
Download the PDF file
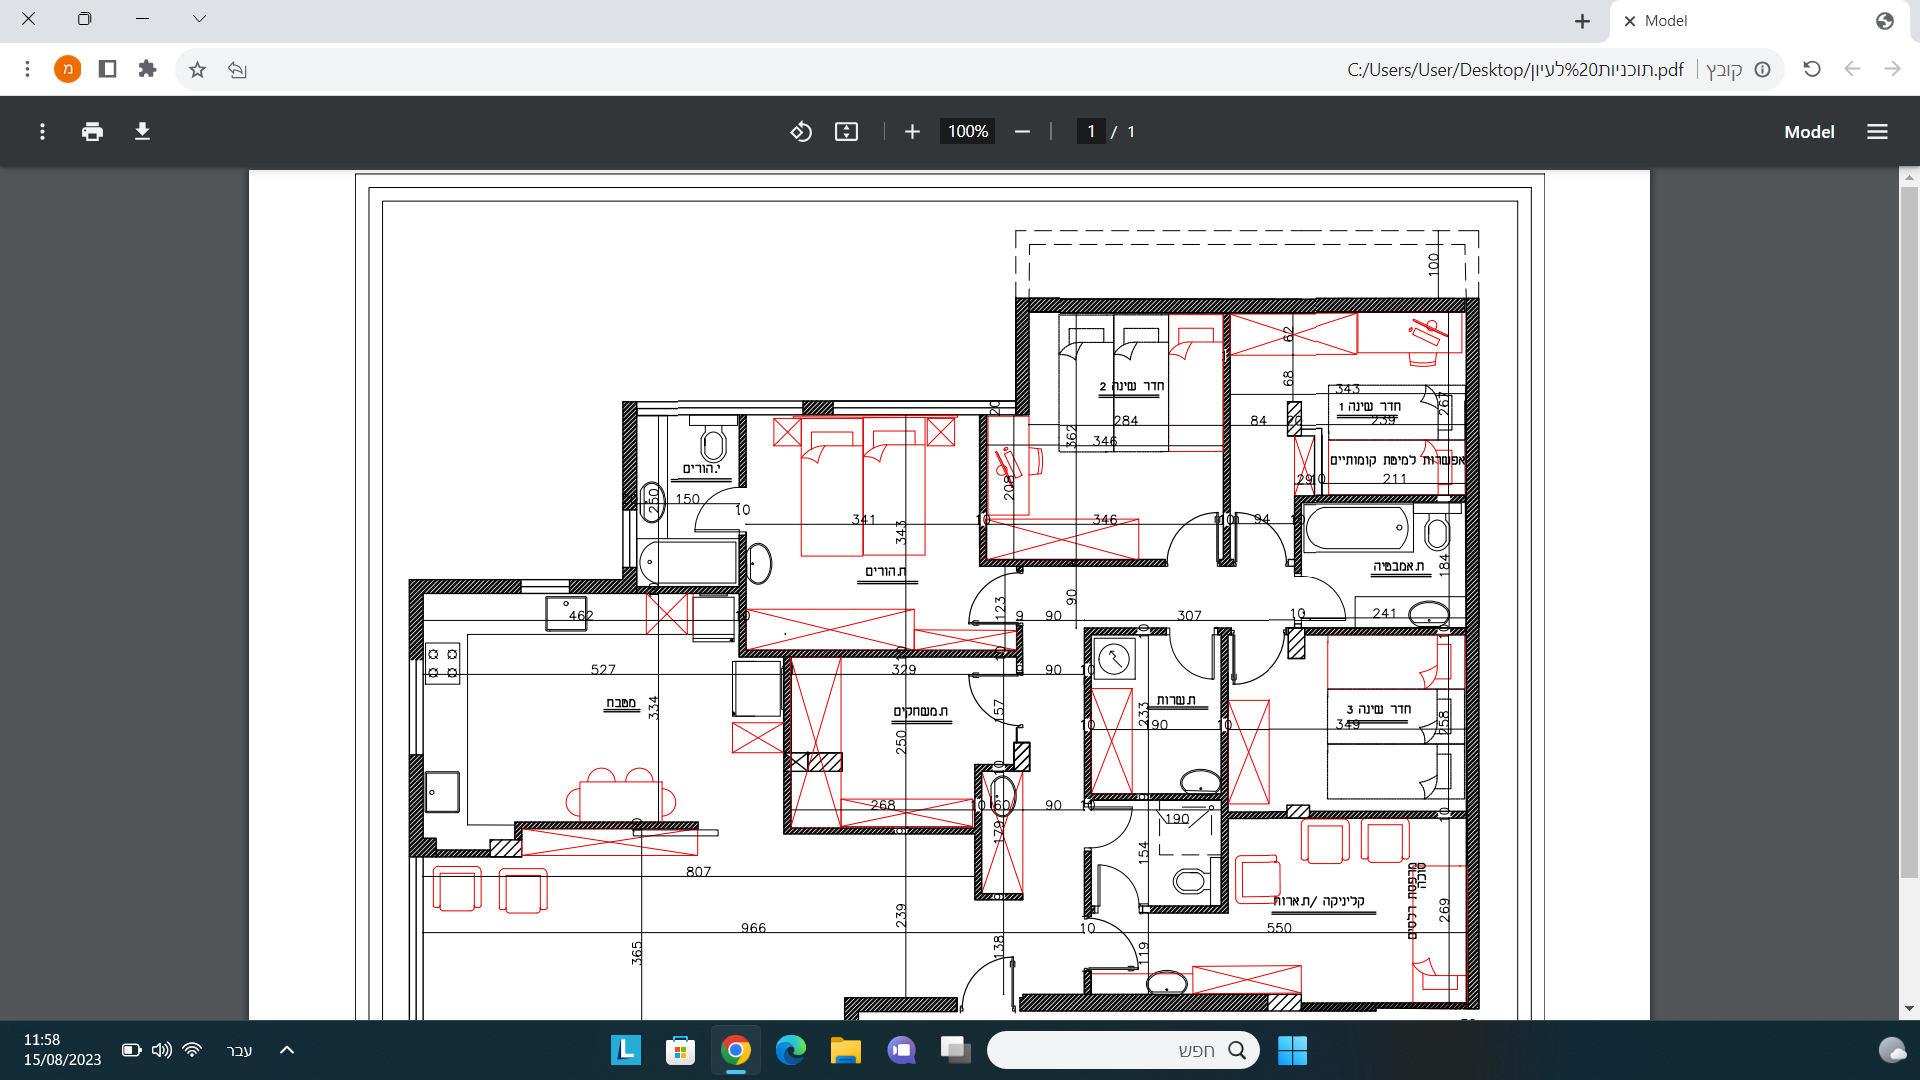tap(142, 132)
